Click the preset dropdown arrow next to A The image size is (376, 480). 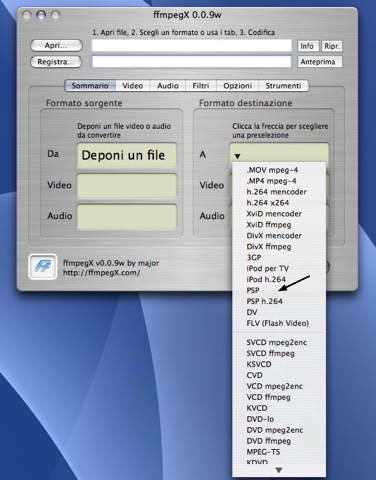pyautogui.click(x=237, y=156)
